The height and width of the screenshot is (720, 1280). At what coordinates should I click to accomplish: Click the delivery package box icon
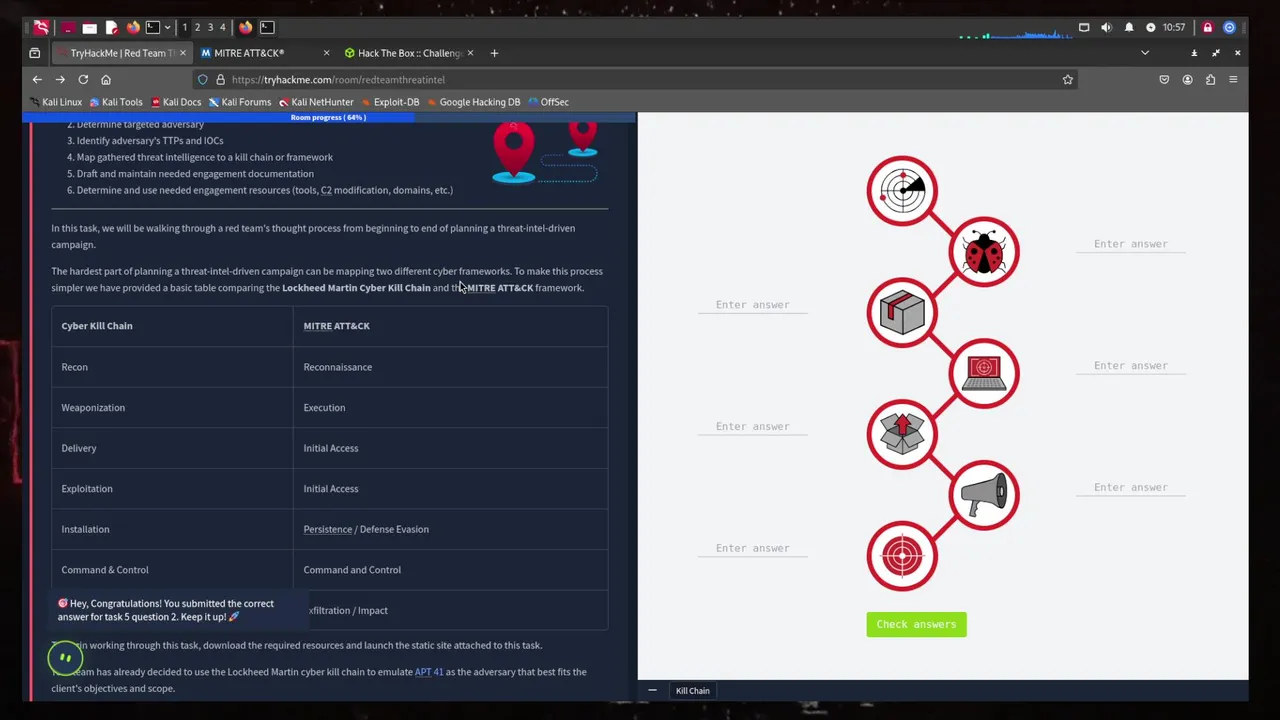[902, 313]
